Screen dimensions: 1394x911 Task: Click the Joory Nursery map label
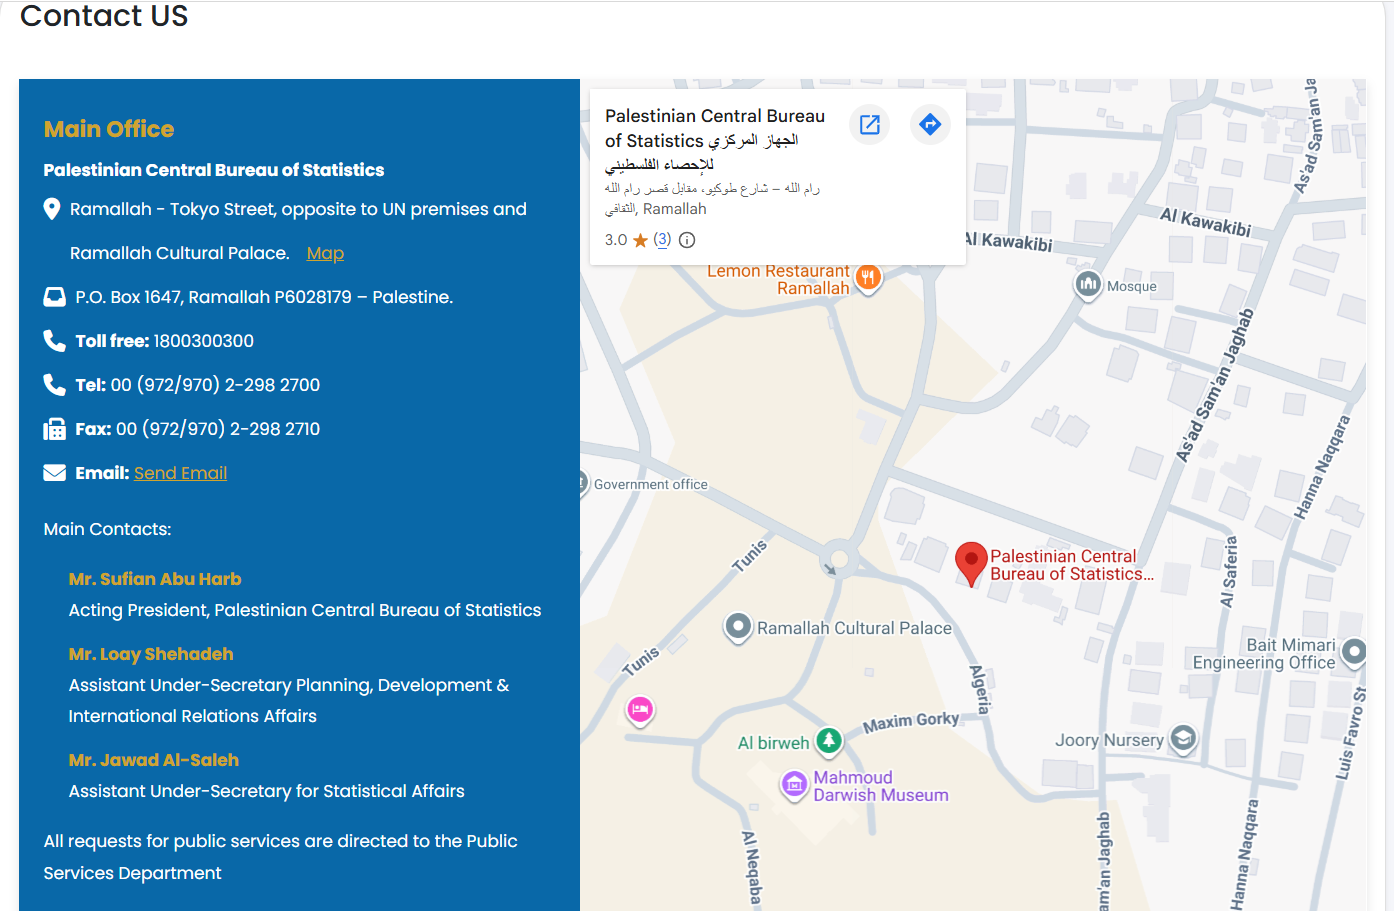pyautogui.click(x=1109, y=740)
